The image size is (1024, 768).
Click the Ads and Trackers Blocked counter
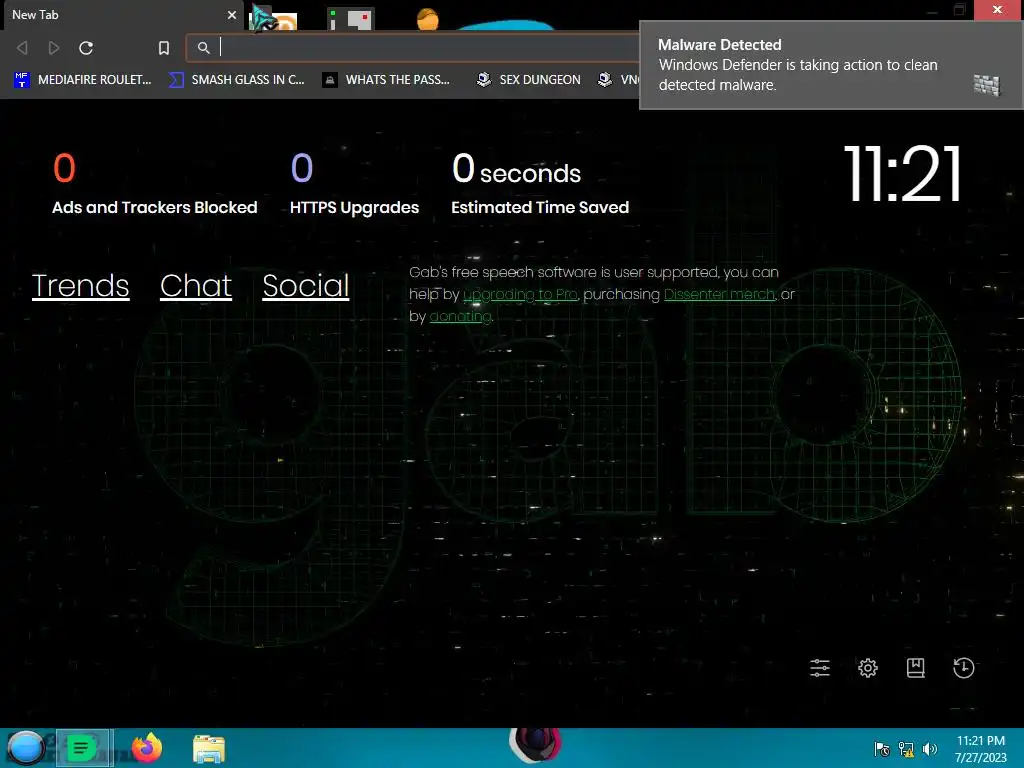[155, 184]
